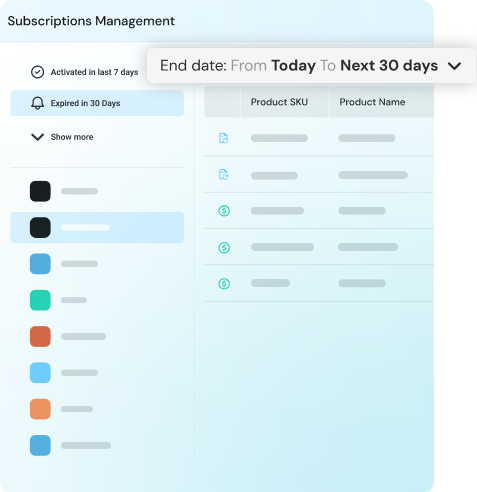Image resolution: width=477 pixels, height=492 pixels.
Task: Click the third row's green dollar coin icon
Action: 224,211
